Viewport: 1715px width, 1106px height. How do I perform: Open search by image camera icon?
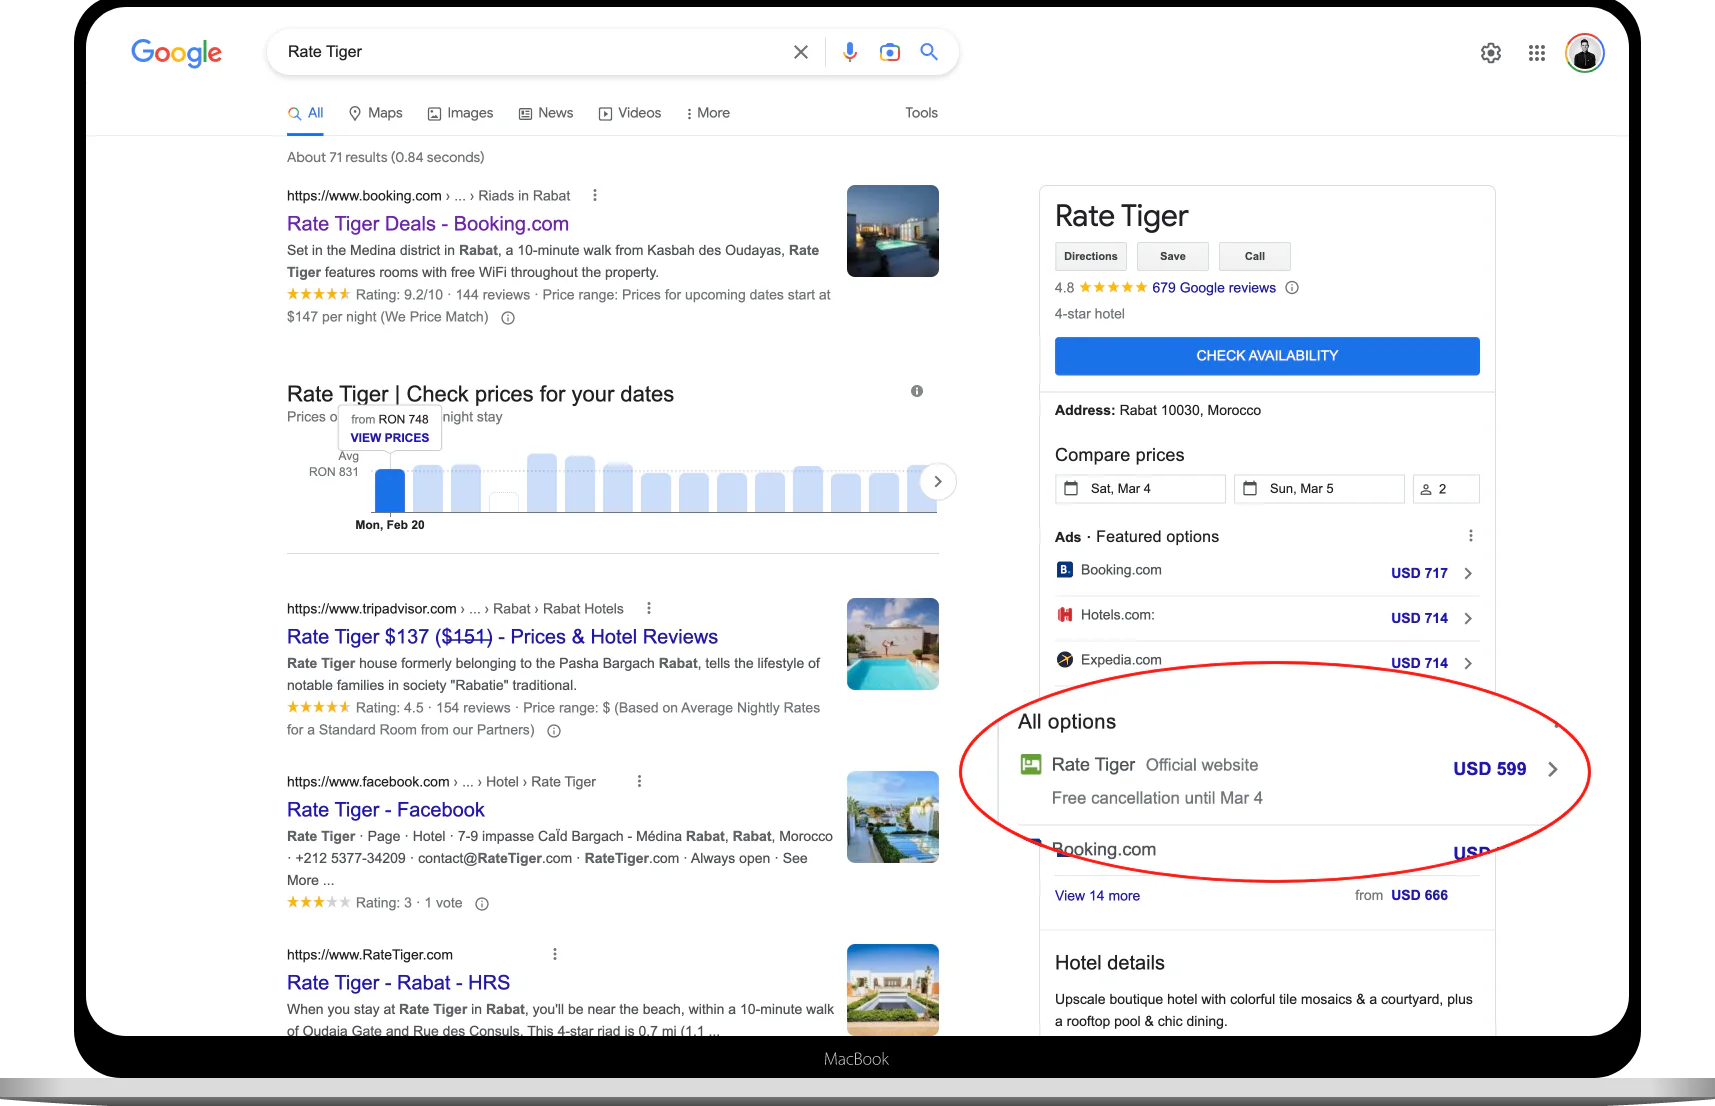(x=890, y=52)
